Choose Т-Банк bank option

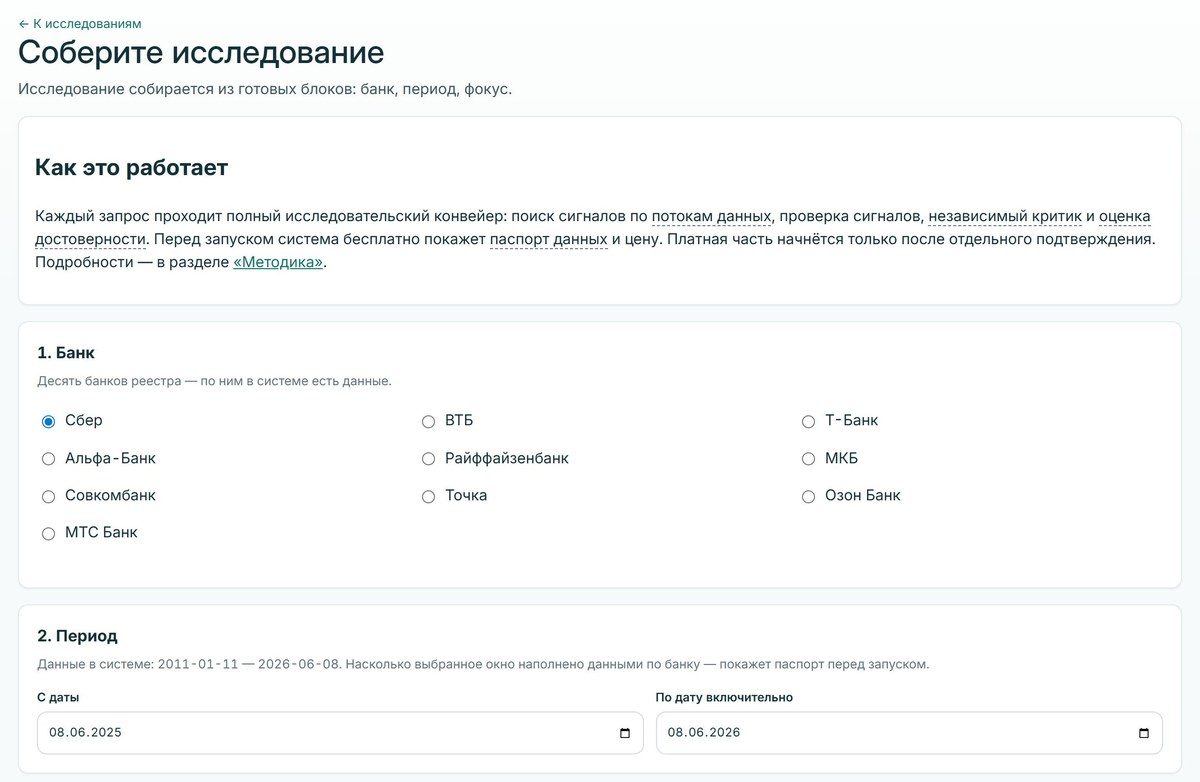(x=808, y=422)
